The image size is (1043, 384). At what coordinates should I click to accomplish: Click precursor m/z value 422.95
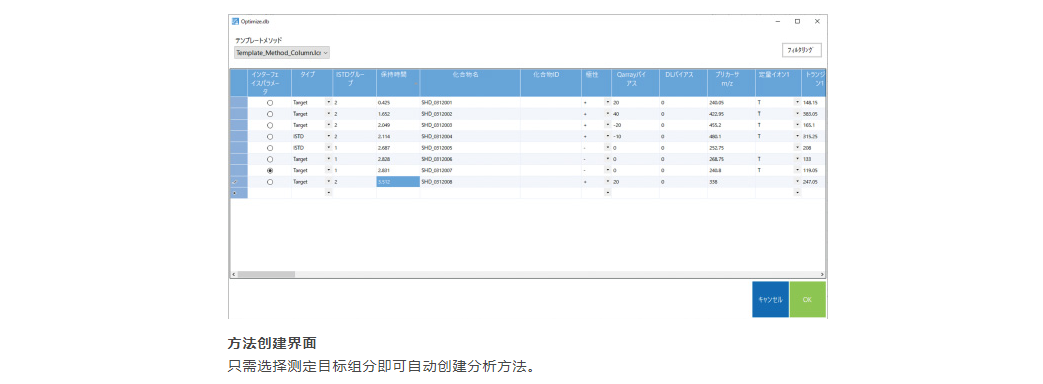click(x=717, y=114)
